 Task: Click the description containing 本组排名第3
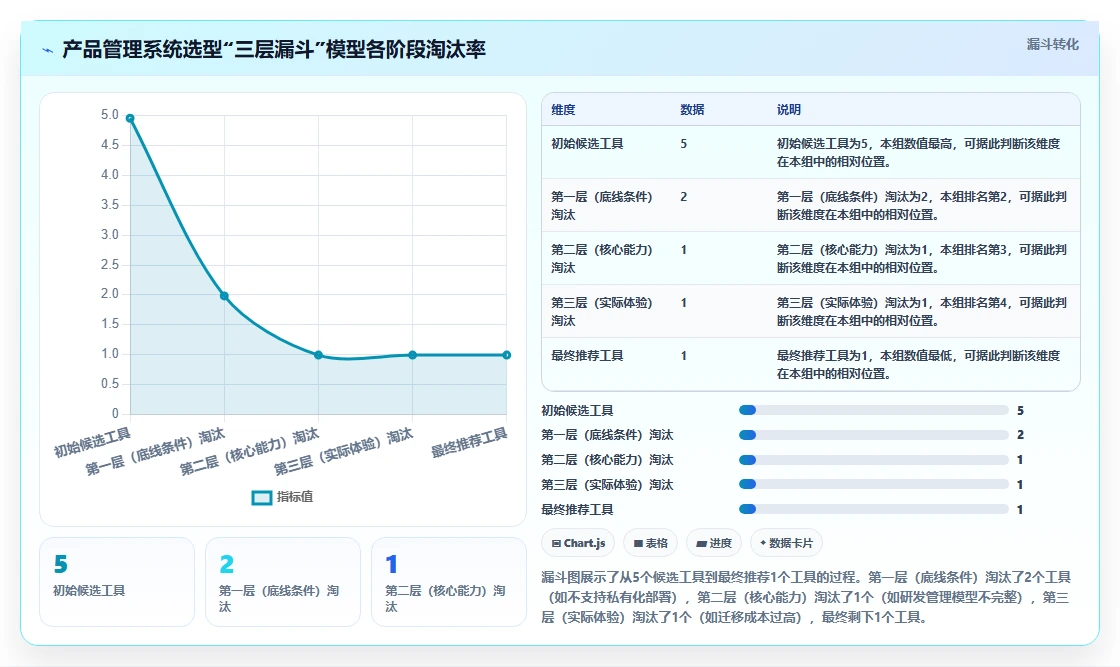(x=921, y=259)
